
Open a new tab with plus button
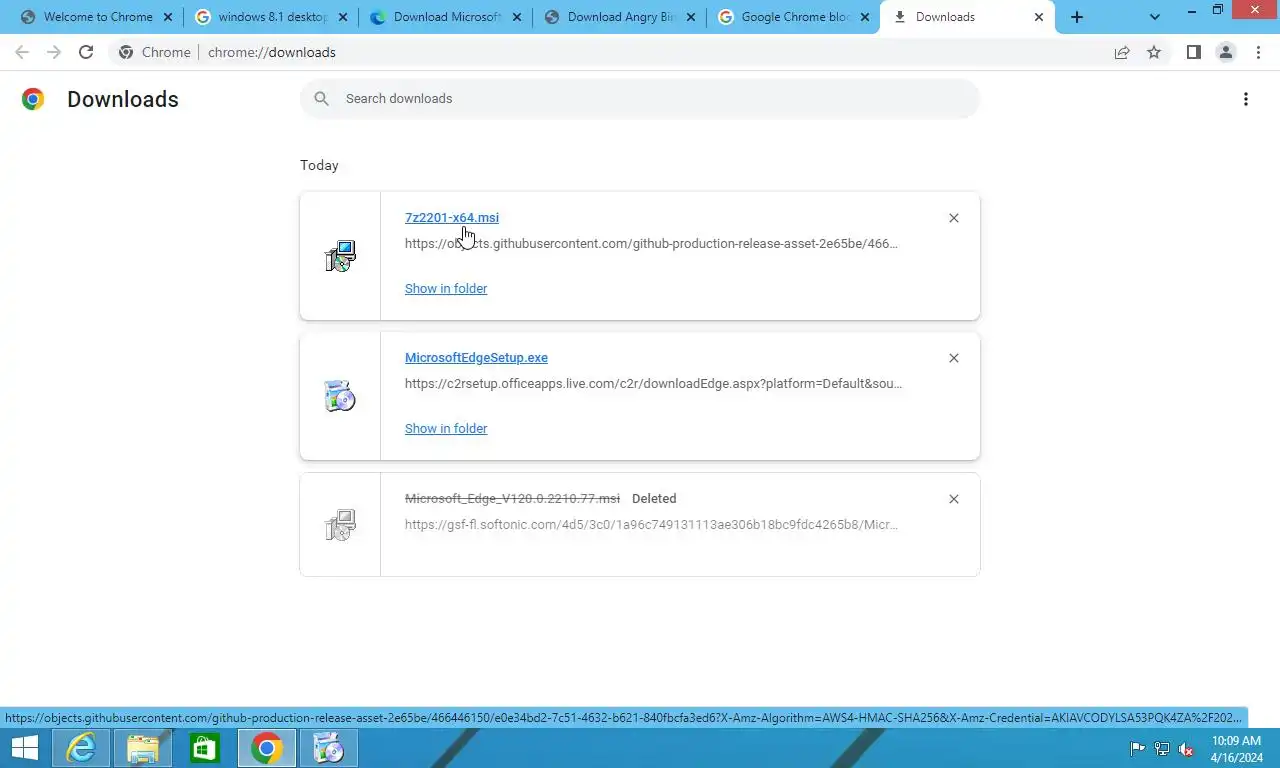[x=1077, y=17]
